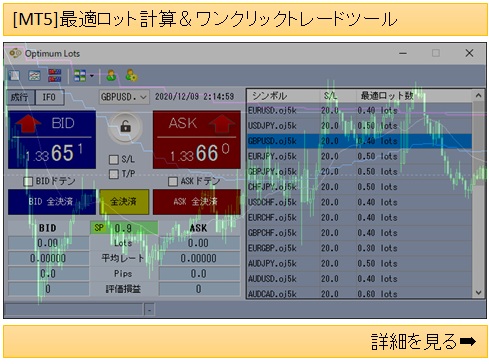The image size is (489, 364).
Task: Click the red and blue panels toolbar icon
Action: pyautogui.click(x=55, y=76)
